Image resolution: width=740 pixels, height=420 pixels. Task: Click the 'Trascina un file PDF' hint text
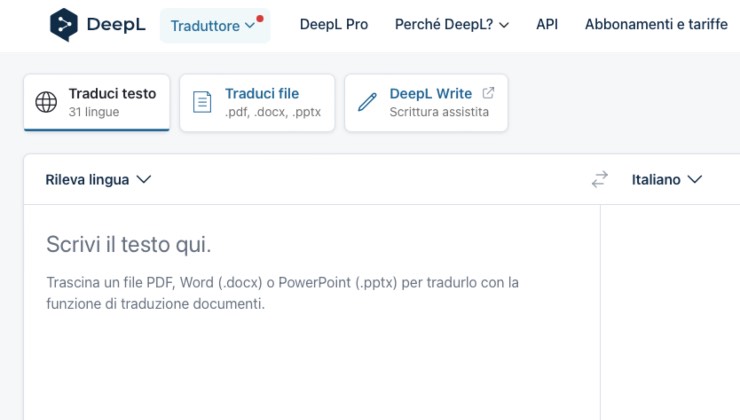point(282,293)
